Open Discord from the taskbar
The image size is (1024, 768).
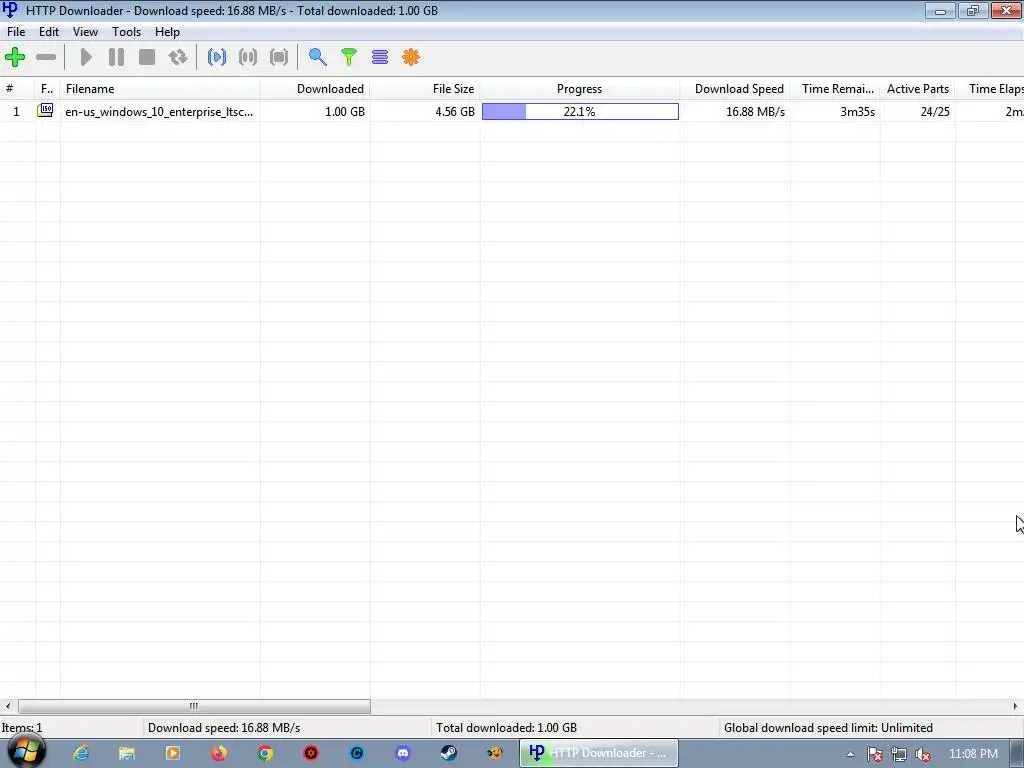[403, 753]
